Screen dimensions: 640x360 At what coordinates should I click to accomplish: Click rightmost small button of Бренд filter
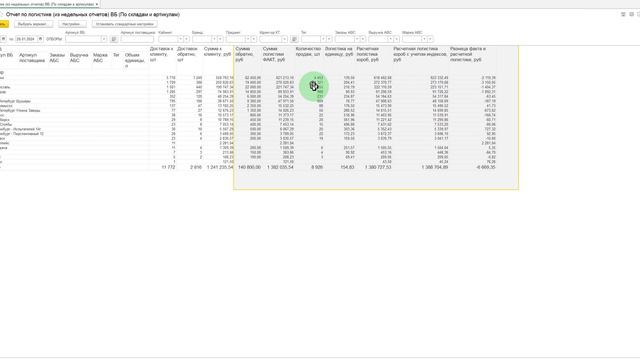click(x=220, y=39)
